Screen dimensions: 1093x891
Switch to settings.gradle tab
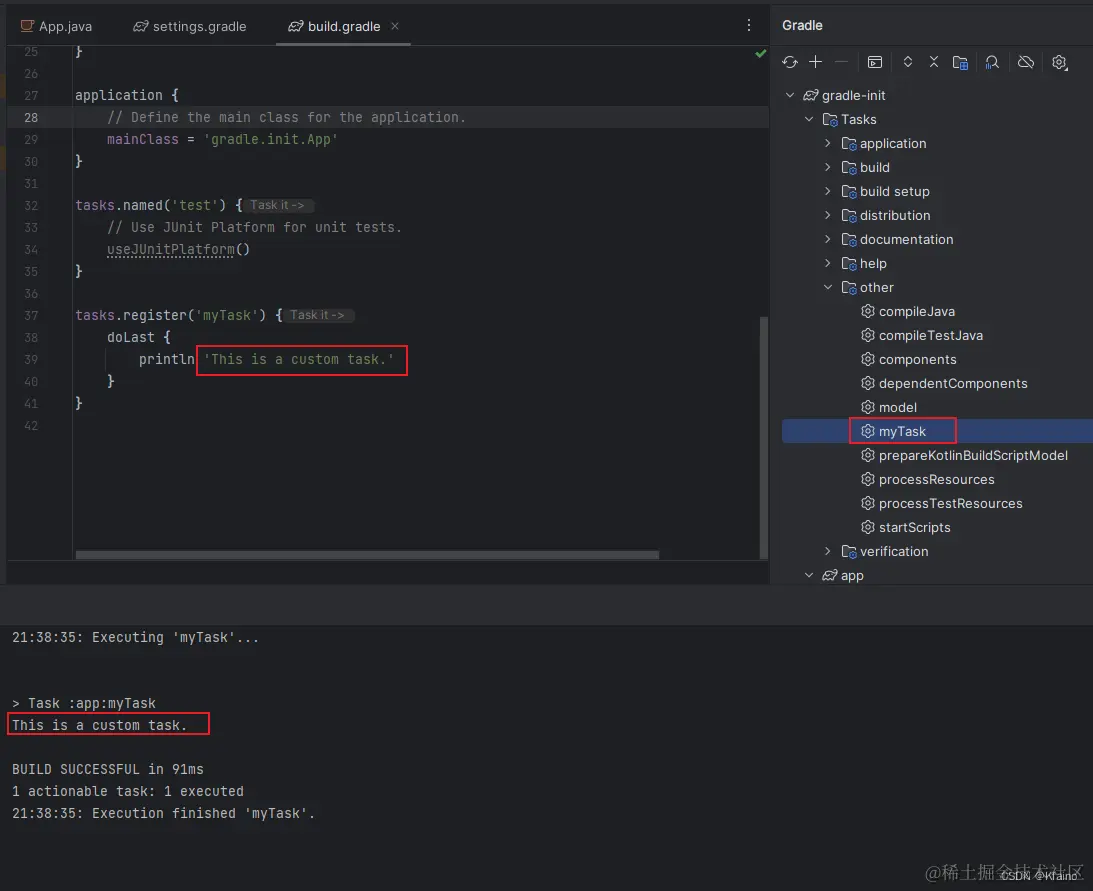pos(190,26)
